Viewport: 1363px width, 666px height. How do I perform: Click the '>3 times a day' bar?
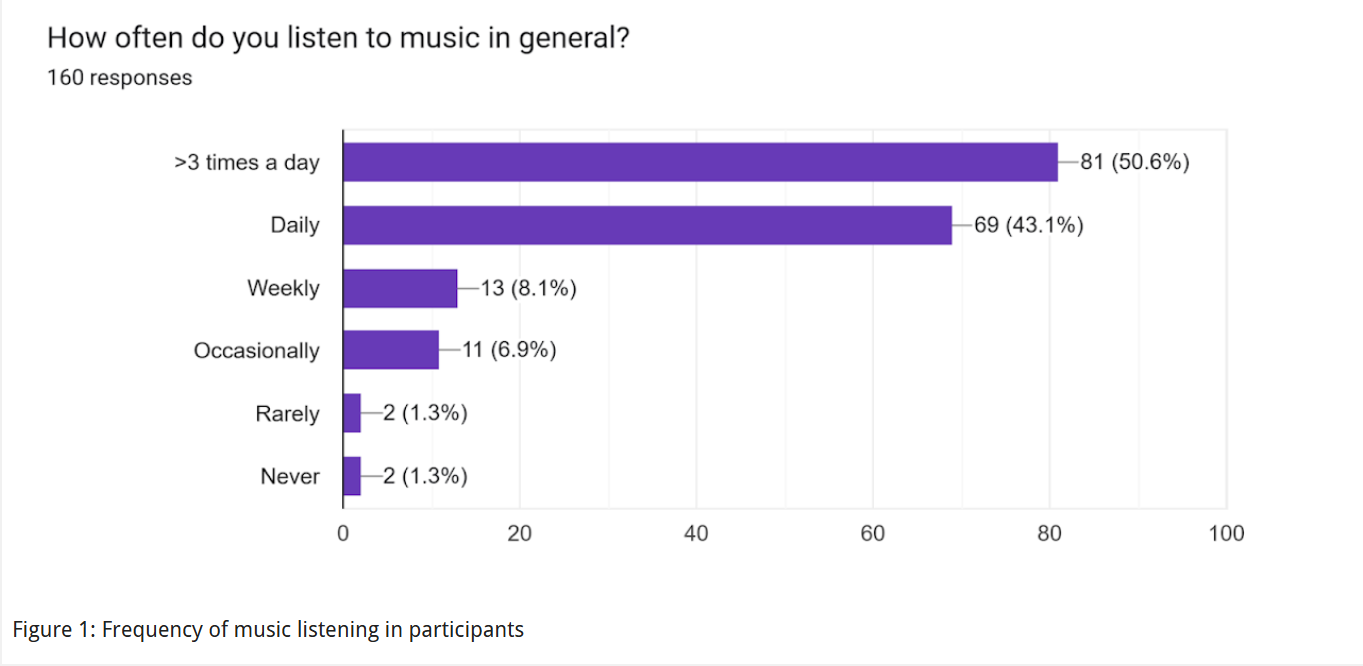[700, 162]
